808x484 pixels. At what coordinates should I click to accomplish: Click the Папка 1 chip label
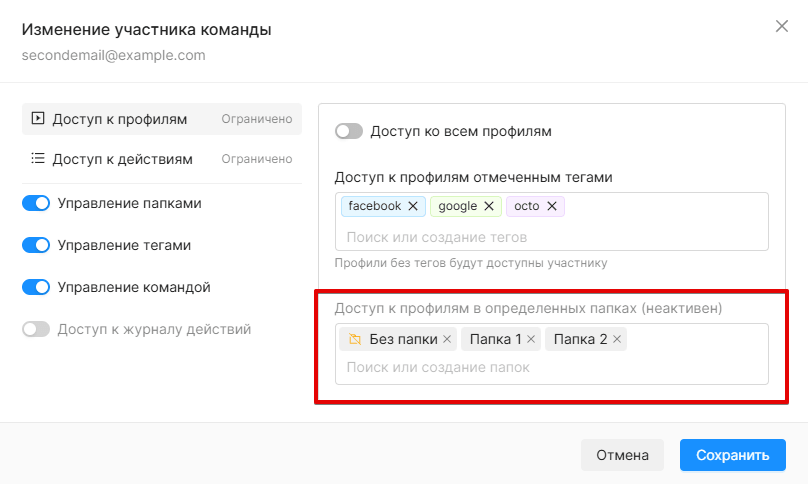495,339
